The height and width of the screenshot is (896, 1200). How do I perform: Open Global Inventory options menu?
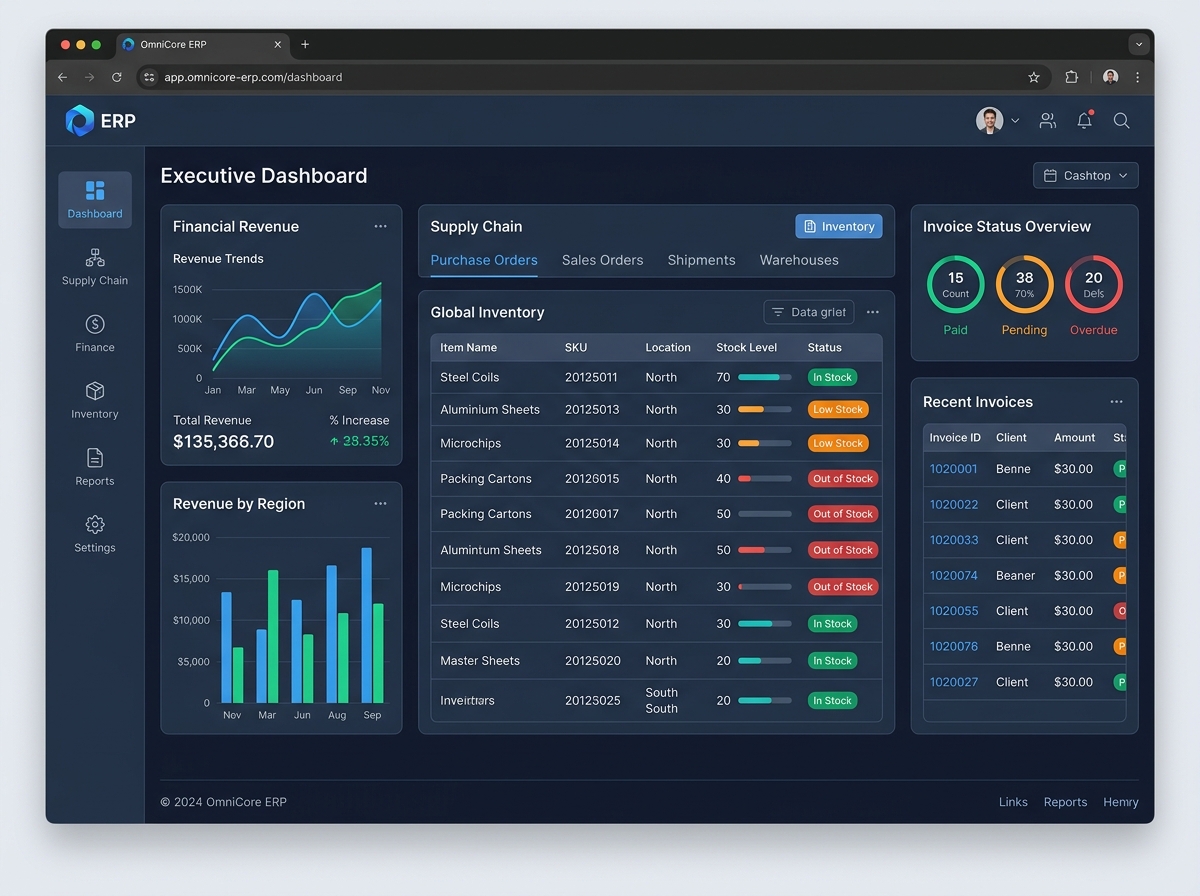coord(873,312)
